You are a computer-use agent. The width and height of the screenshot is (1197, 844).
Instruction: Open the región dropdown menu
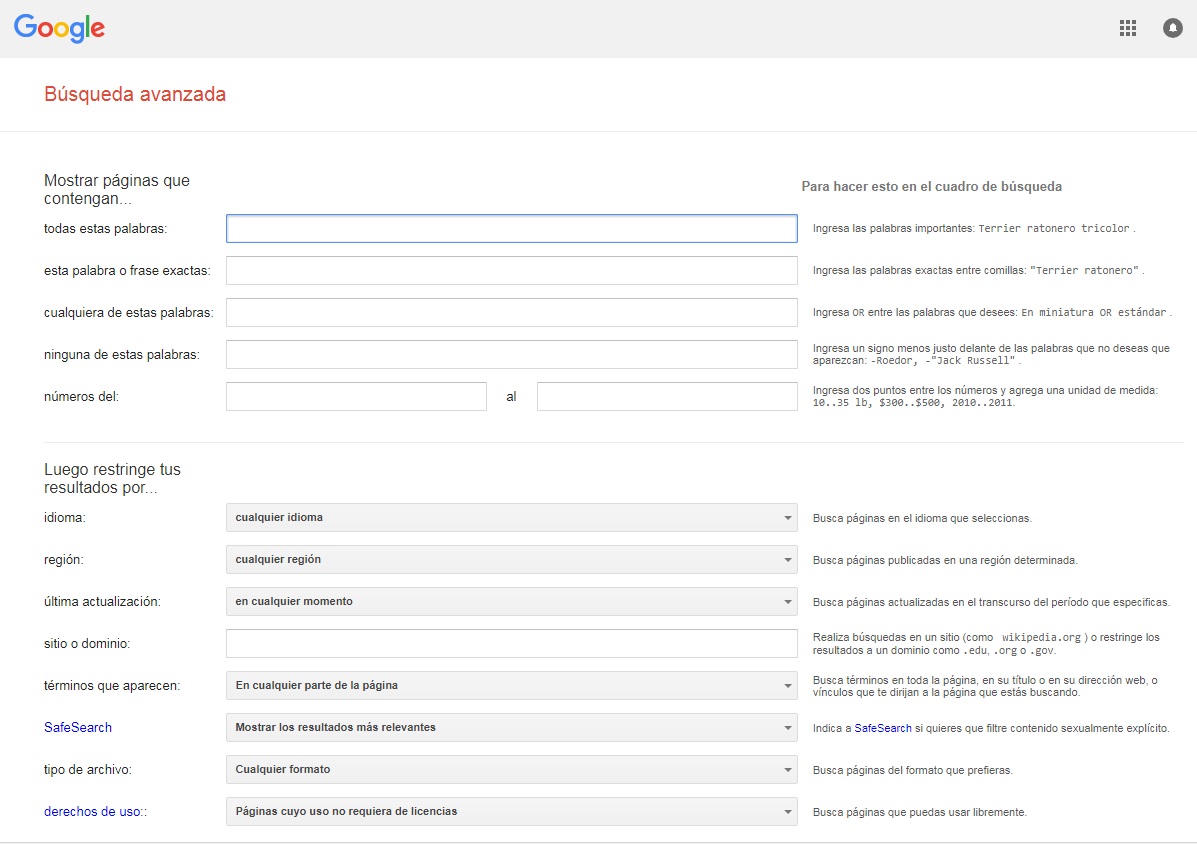point(511,560)
